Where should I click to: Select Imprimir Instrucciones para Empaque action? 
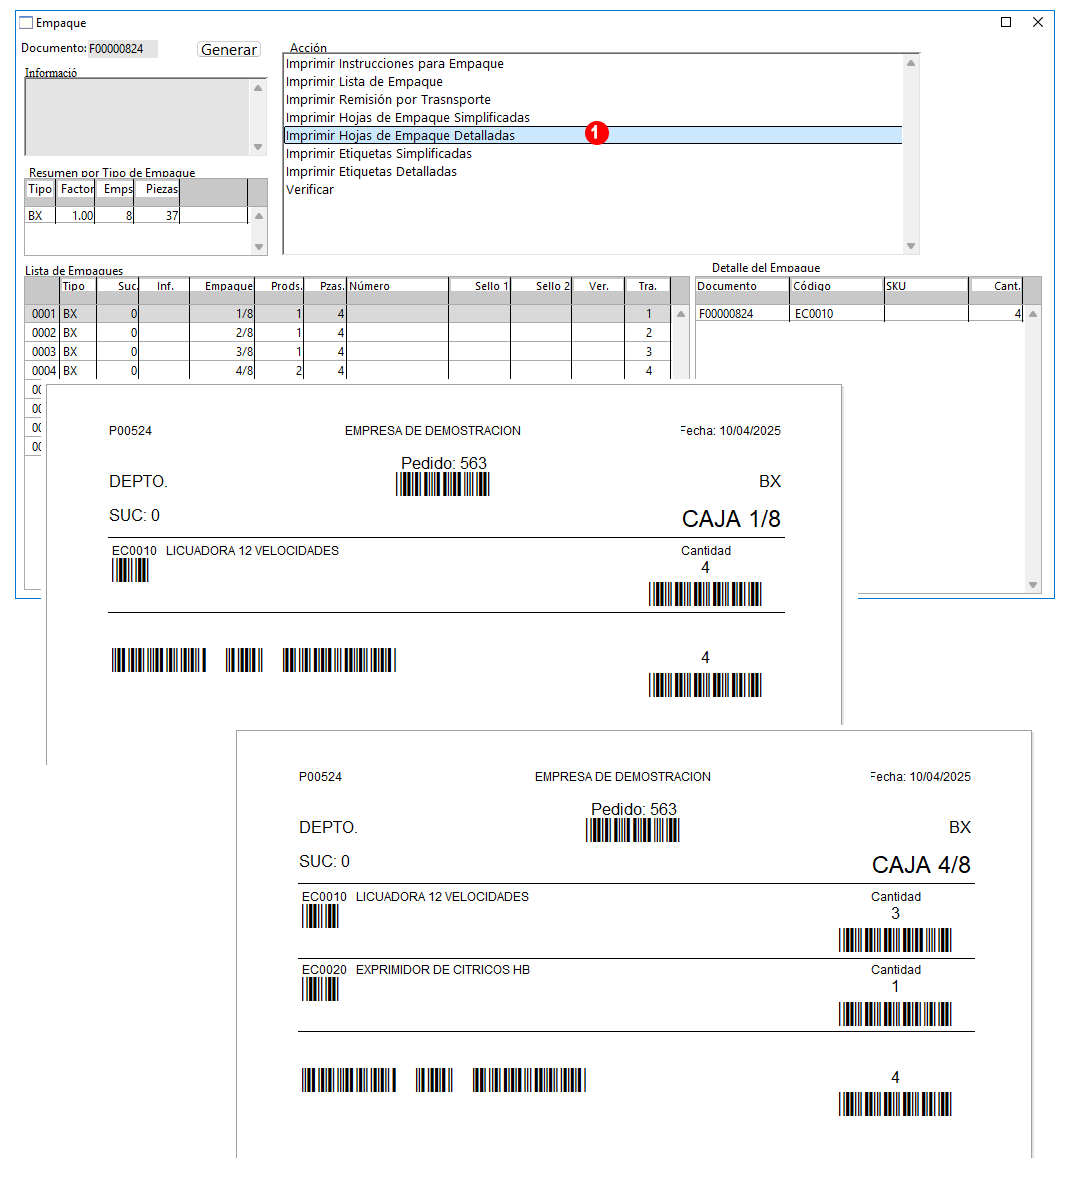(x=394, y=63)
